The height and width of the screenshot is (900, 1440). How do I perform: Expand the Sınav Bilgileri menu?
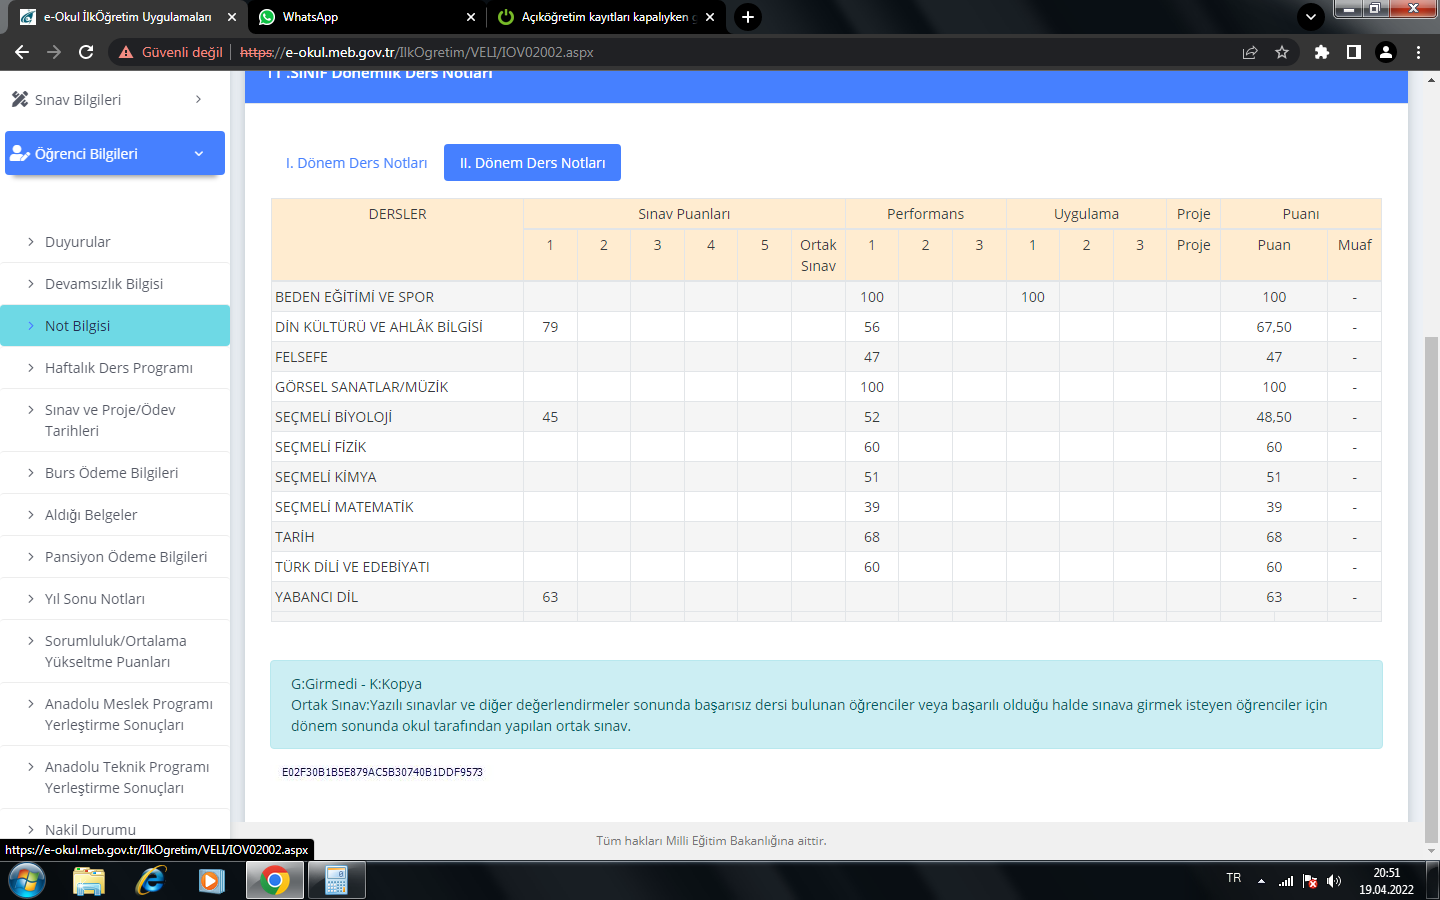tap(115, 100)
